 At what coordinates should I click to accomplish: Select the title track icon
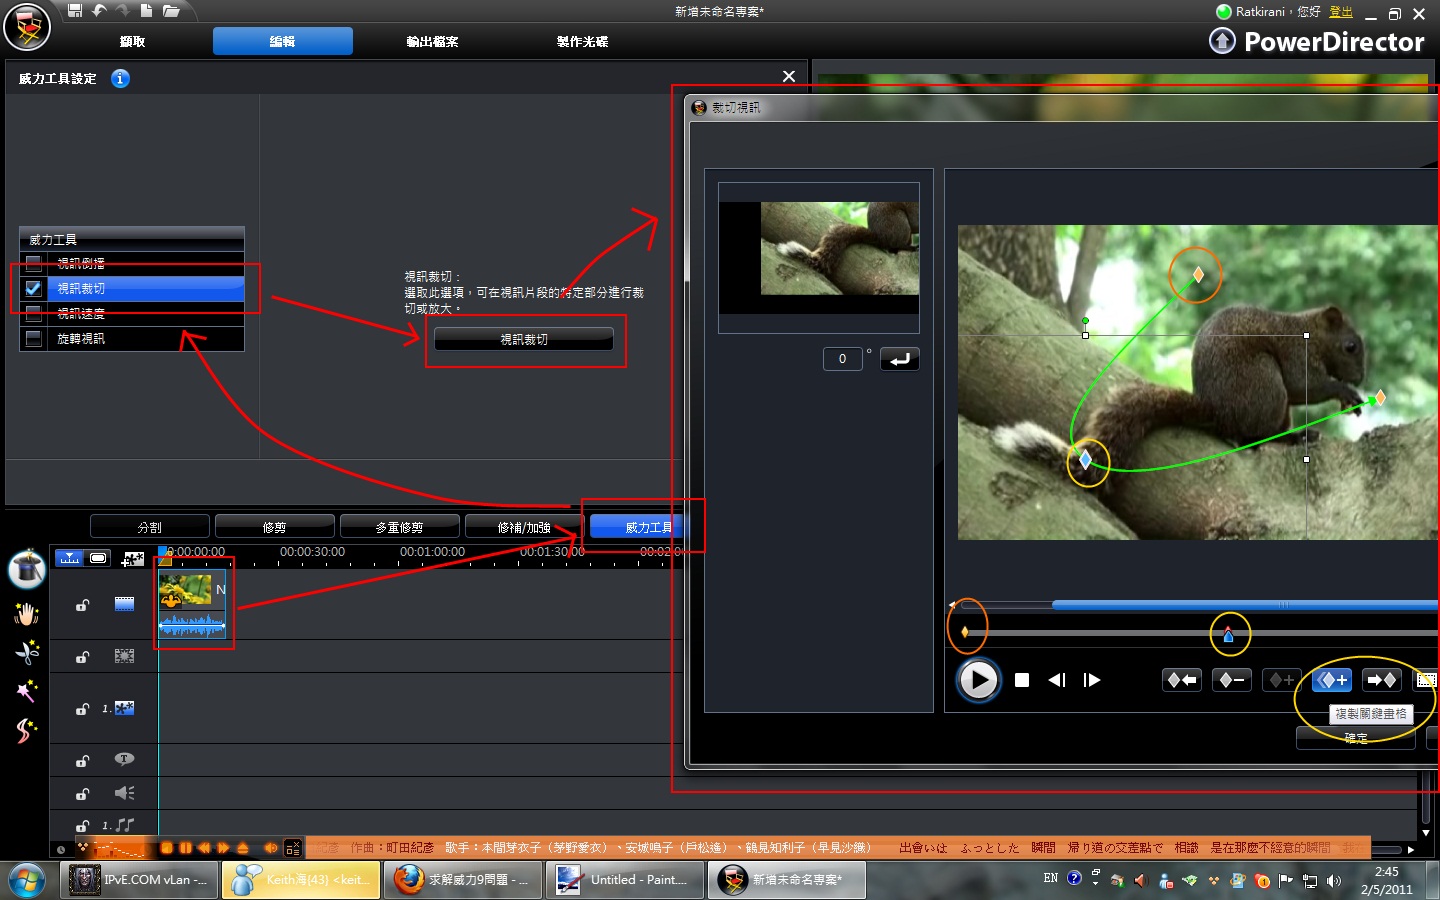[x=124, y=759]
